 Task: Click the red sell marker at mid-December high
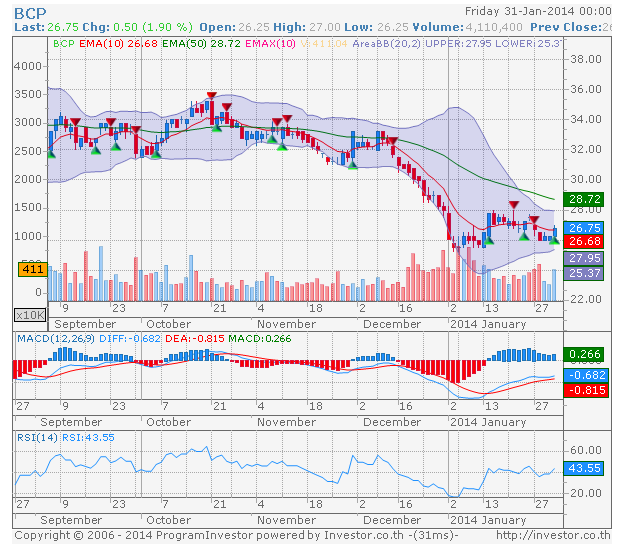(393, 141)
